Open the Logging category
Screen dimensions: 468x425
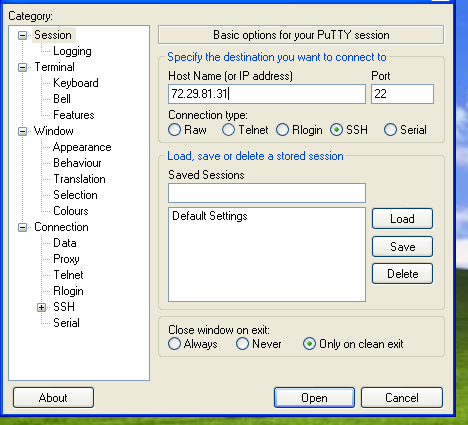pyautogui.click(x=72, y=51)
